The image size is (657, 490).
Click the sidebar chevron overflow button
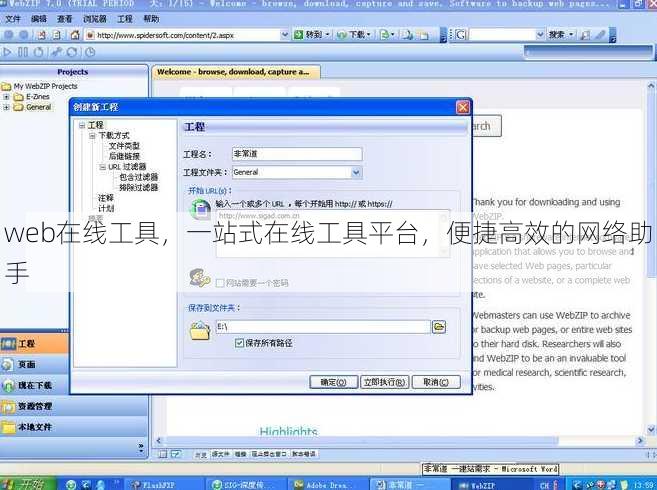coord(141,448)
